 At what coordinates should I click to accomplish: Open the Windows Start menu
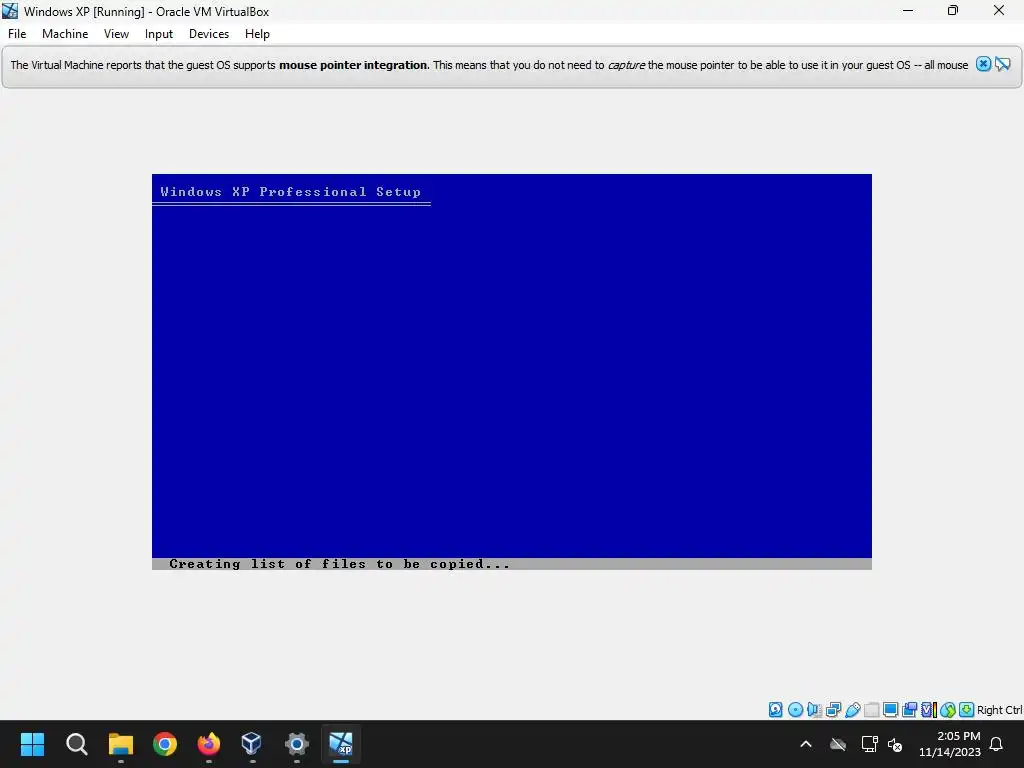[32, 744]
